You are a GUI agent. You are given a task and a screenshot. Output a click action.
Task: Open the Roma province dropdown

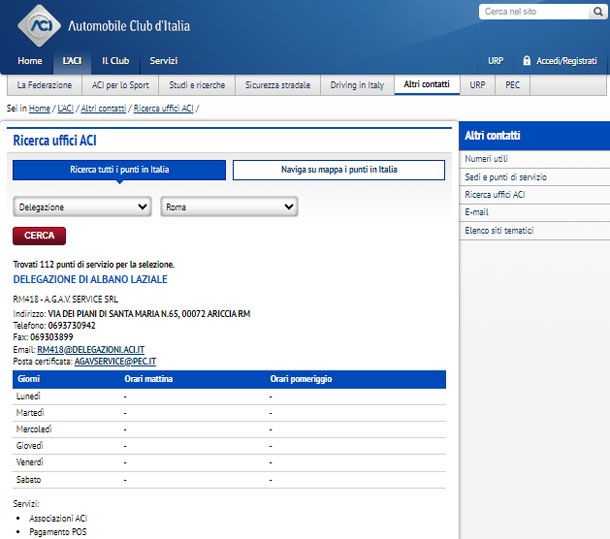click(229, 207)
